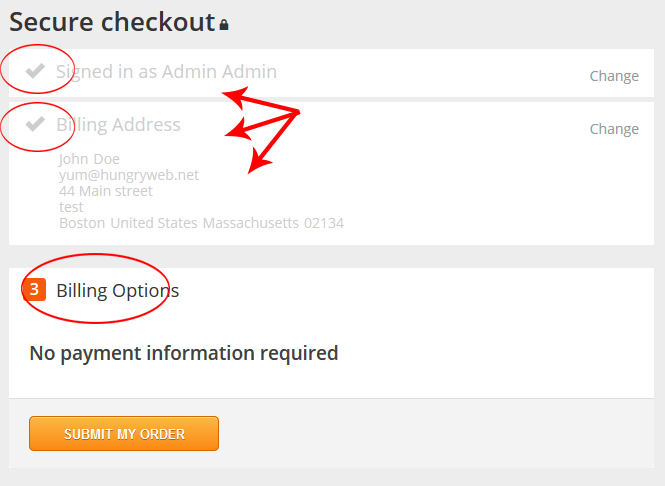The width and height of the screenshot is (665, 486).
Task: Click the orange step 3 badge
Action: [34, 290]
